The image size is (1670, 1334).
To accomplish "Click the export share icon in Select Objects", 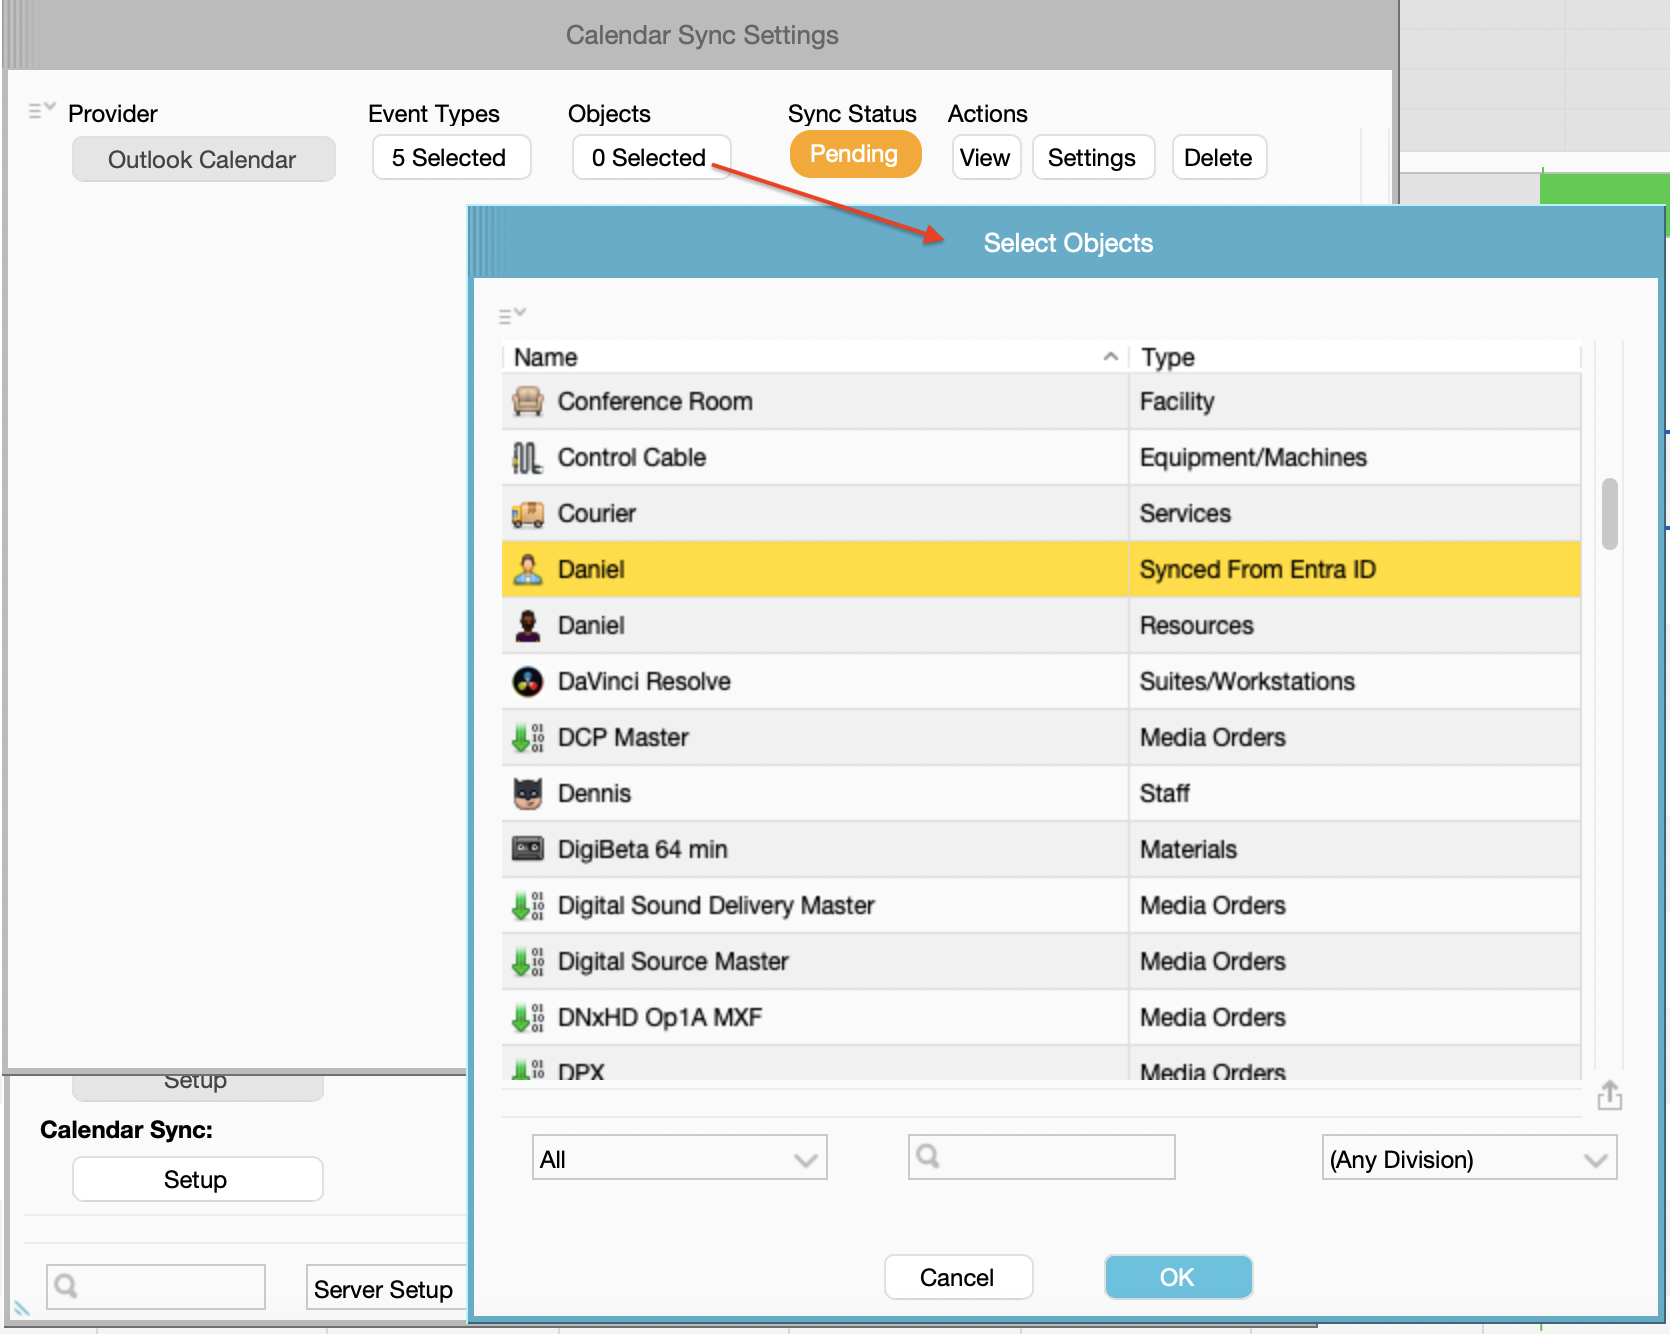I will tap(1609, 1095).
